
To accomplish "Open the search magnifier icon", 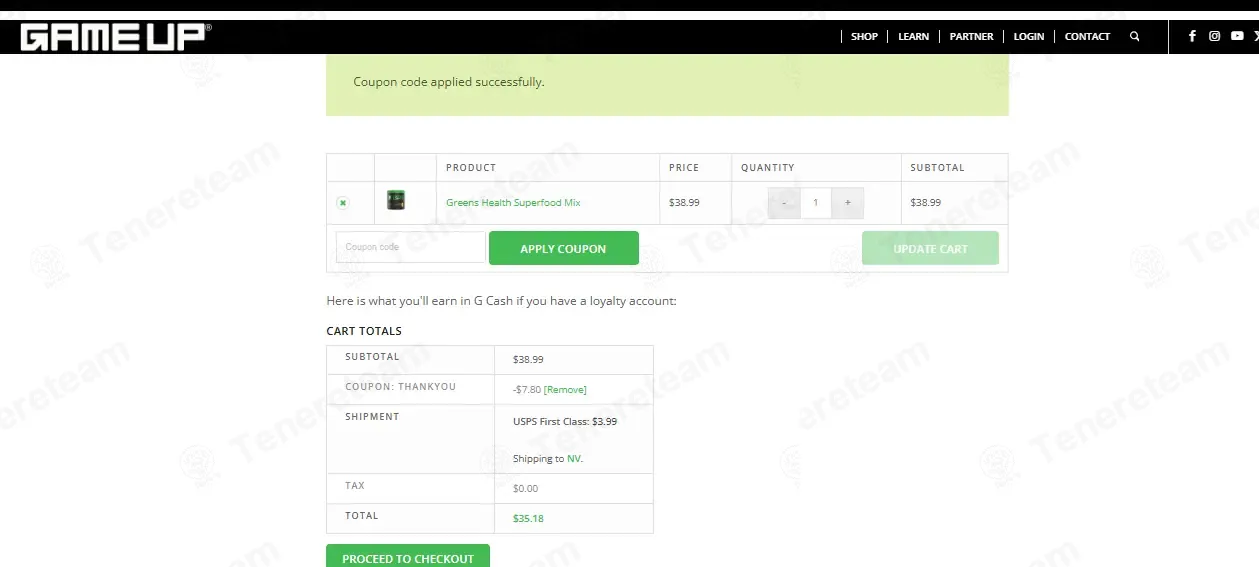I will [1134, 36].
